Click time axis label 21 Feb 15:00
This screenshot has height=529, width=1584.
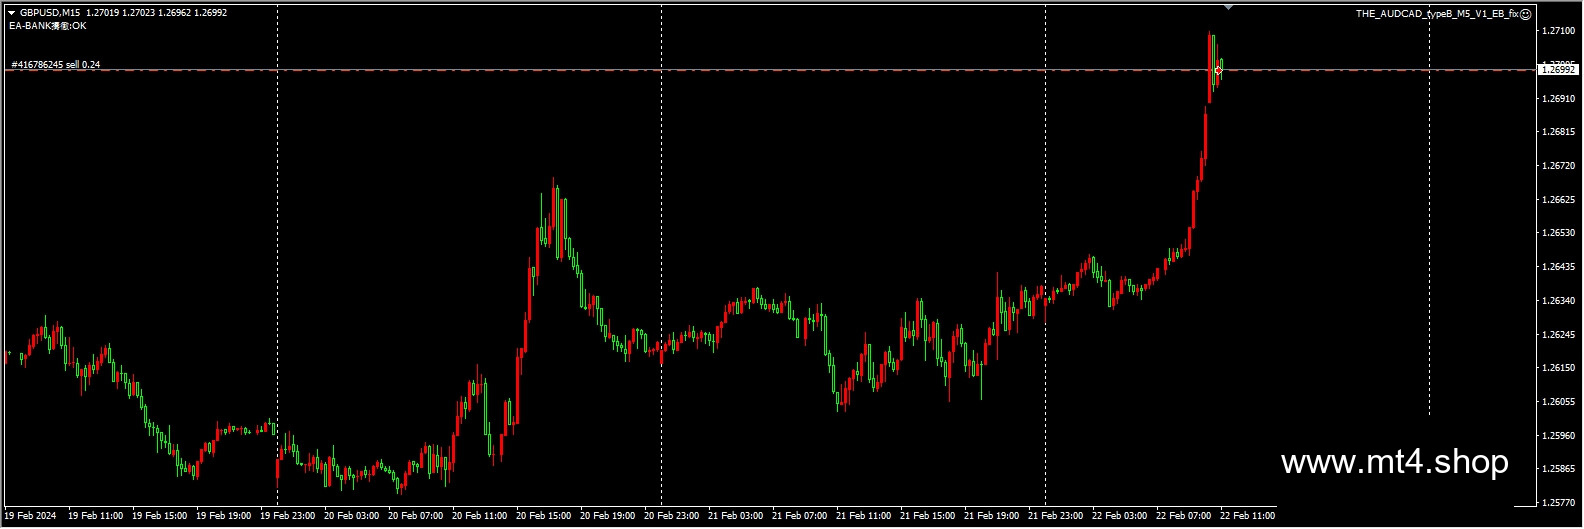927,517
